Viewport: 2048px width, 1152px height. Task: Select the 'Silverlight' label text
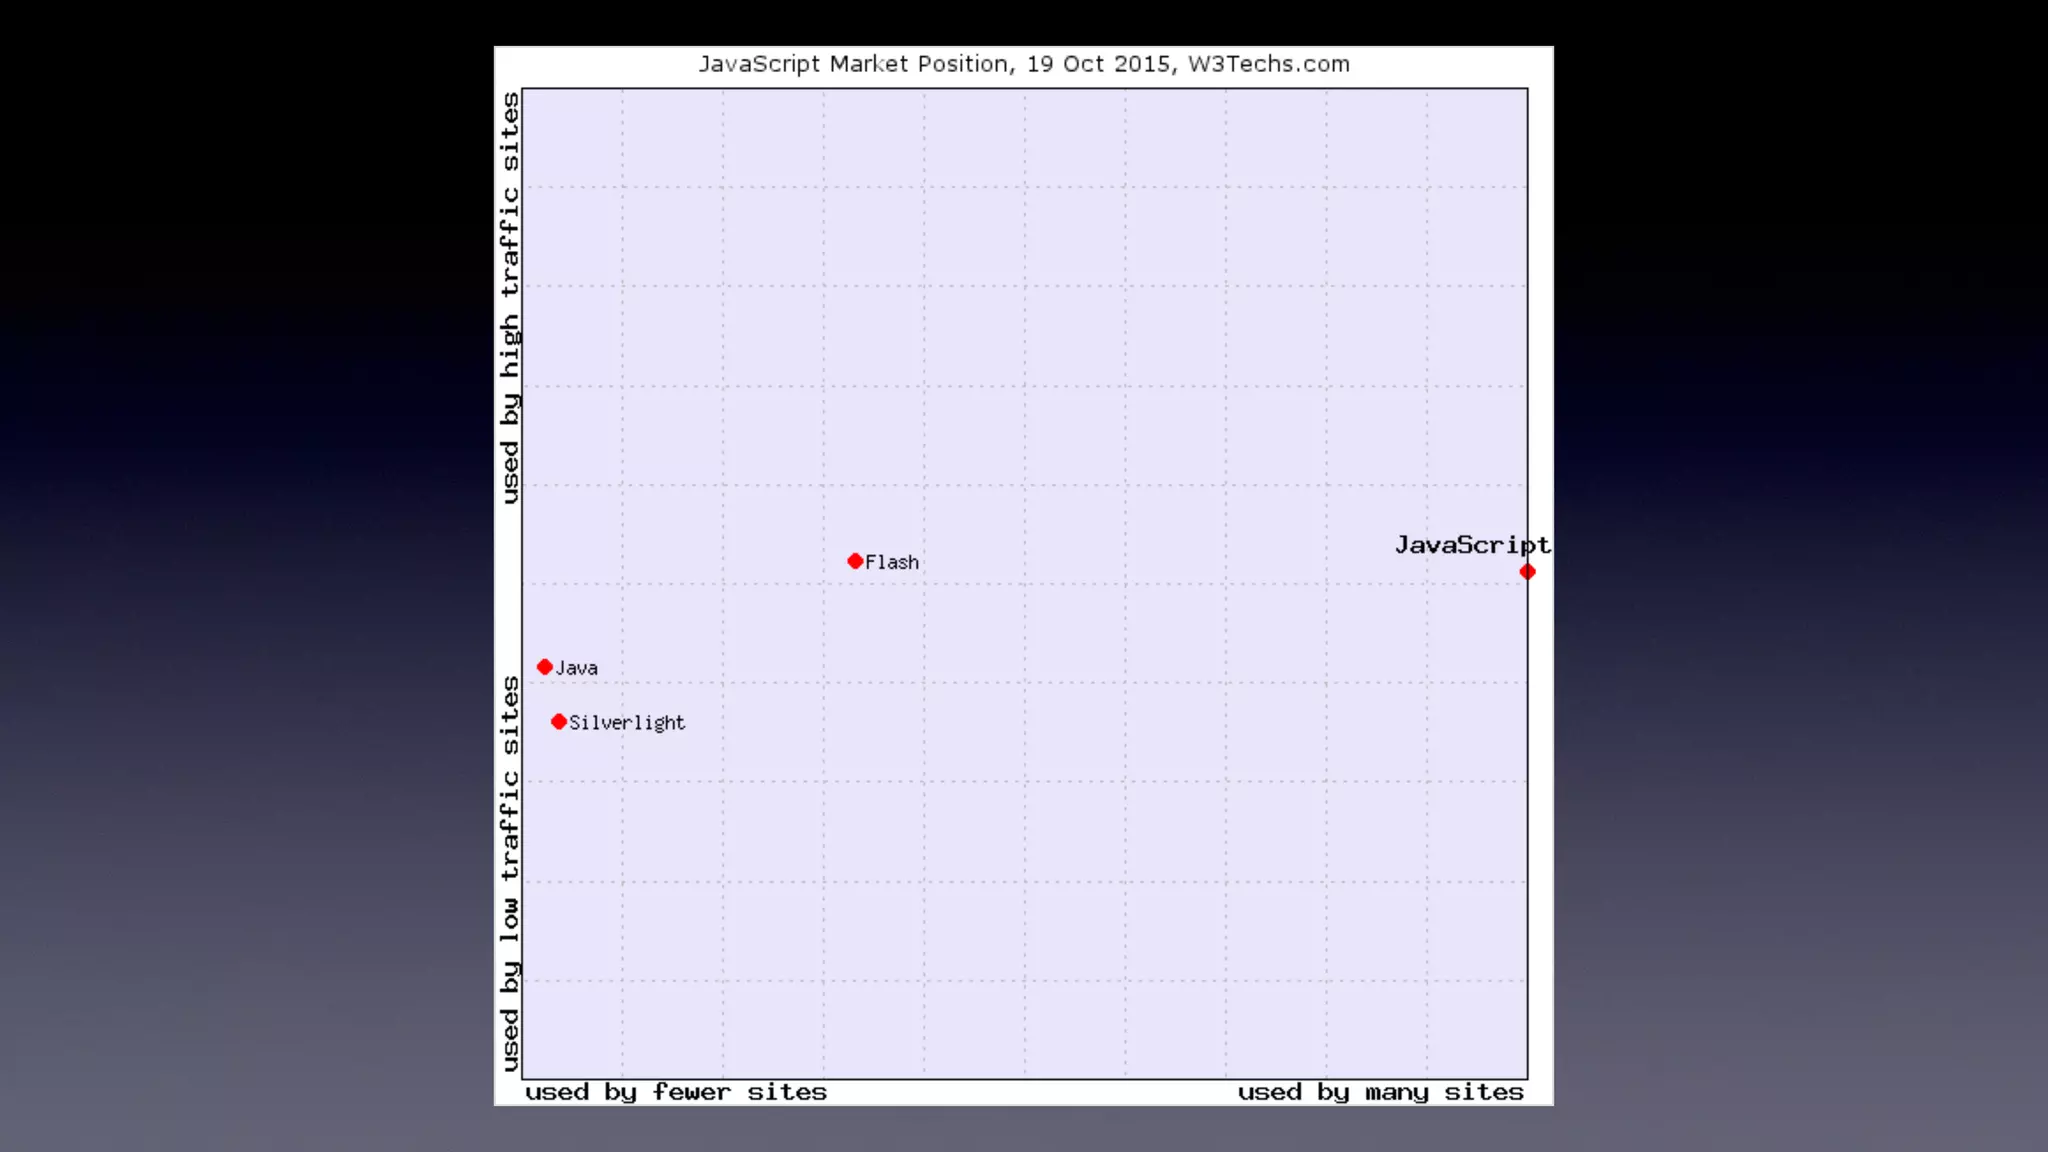pyautogui.click(x=627, y=723)
